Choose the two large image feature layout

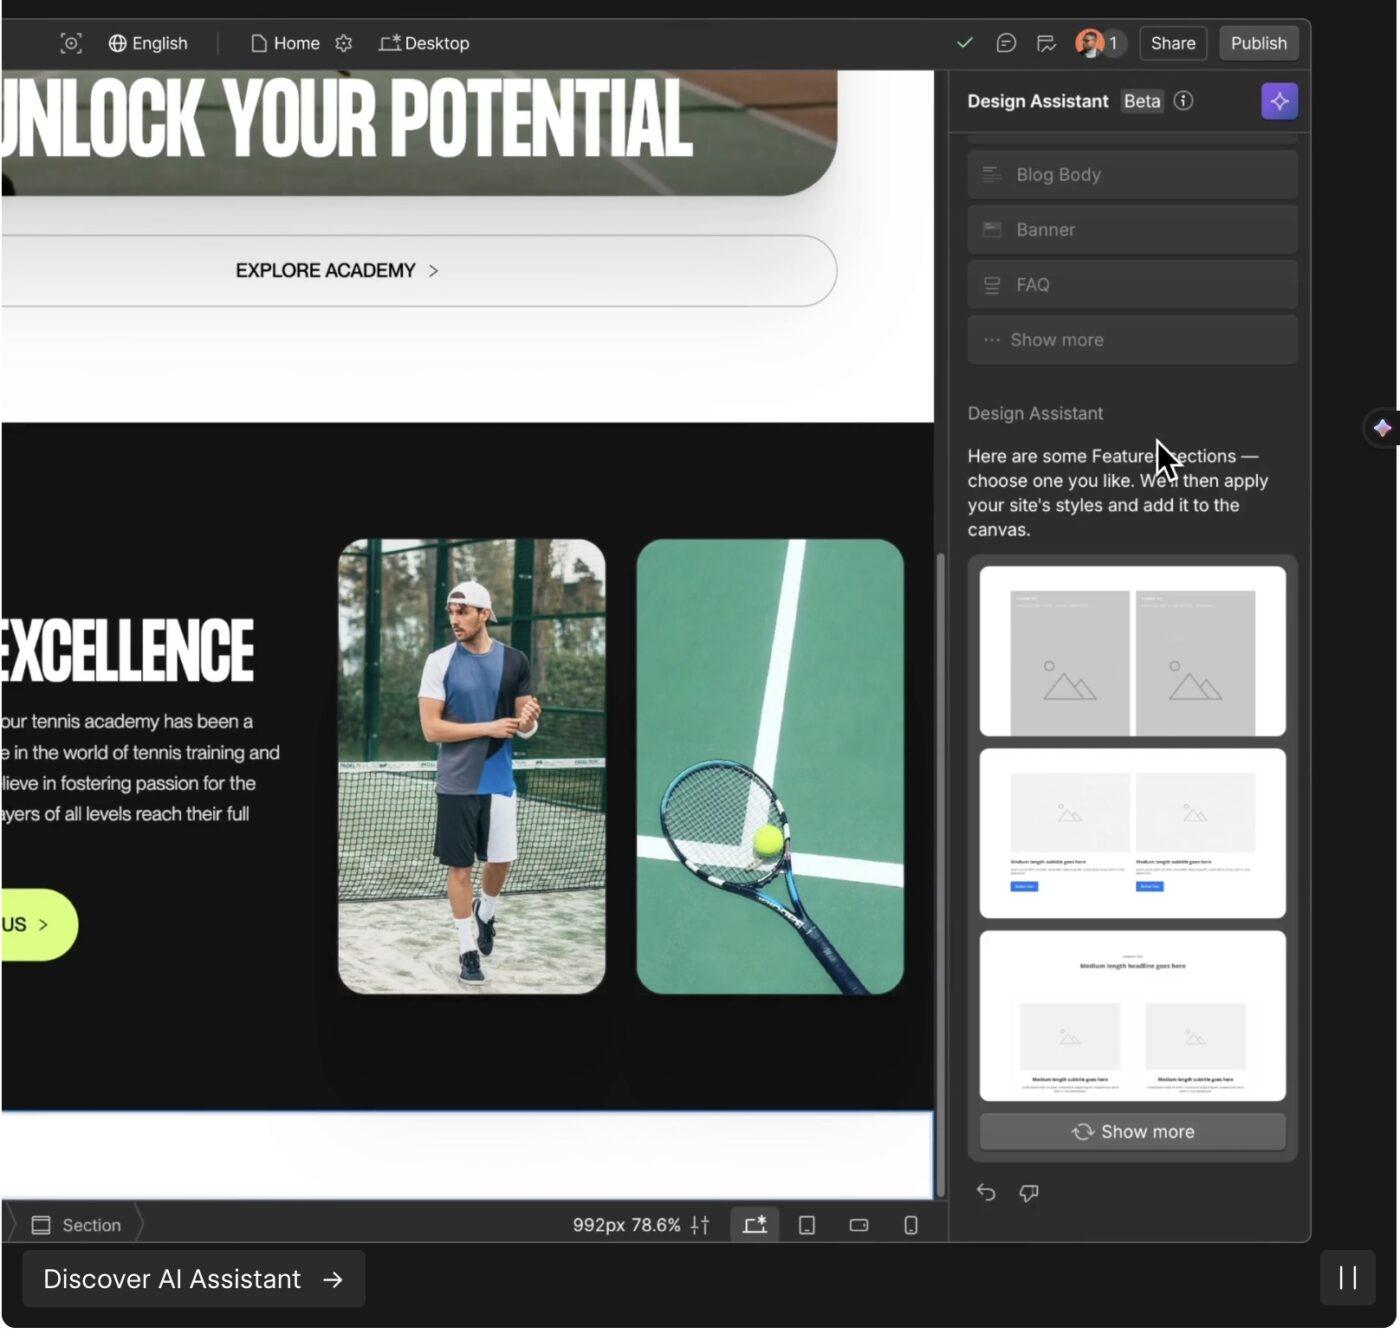pos(1133,651)
